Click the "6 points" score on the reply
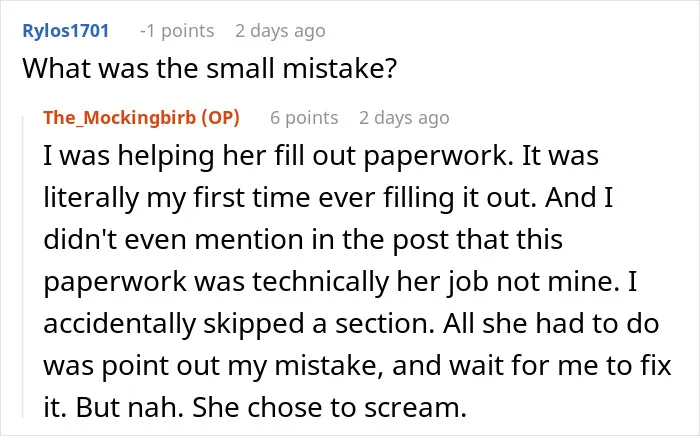Screen dimensions: 700x436 click(304, 118)
